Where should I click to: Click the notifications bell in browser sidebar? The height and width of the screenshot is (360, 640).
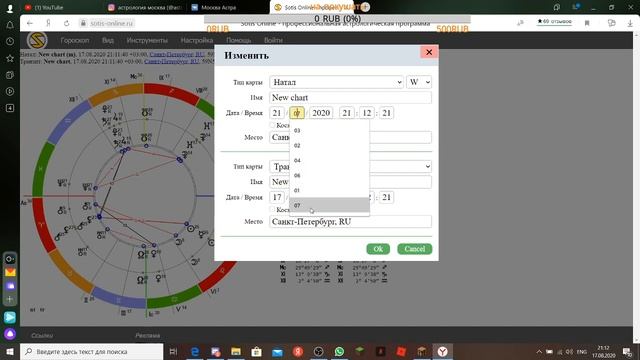(10, 25)
